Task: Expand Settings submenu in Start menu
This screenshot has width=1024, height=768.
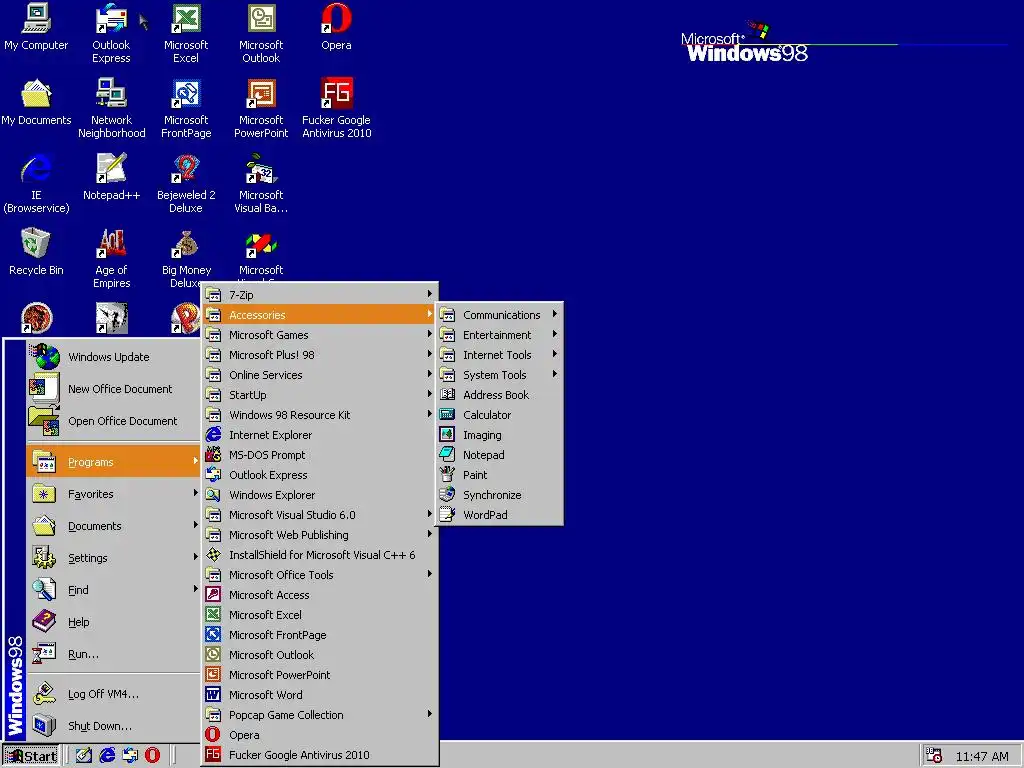Action: [113, 558]
